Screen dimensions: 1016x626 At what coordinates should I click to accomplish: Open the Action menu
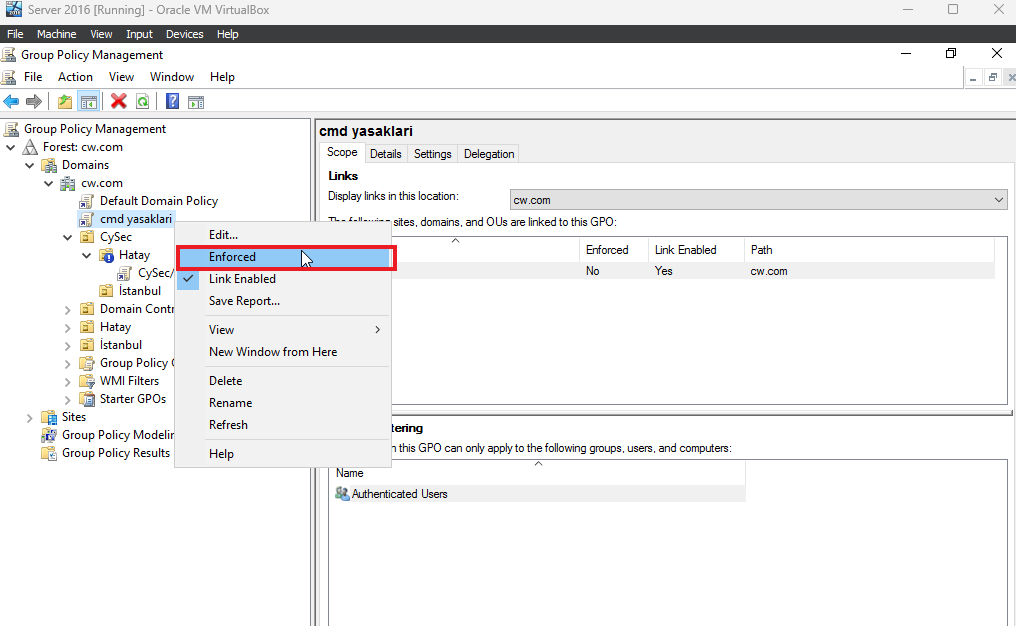75,77
